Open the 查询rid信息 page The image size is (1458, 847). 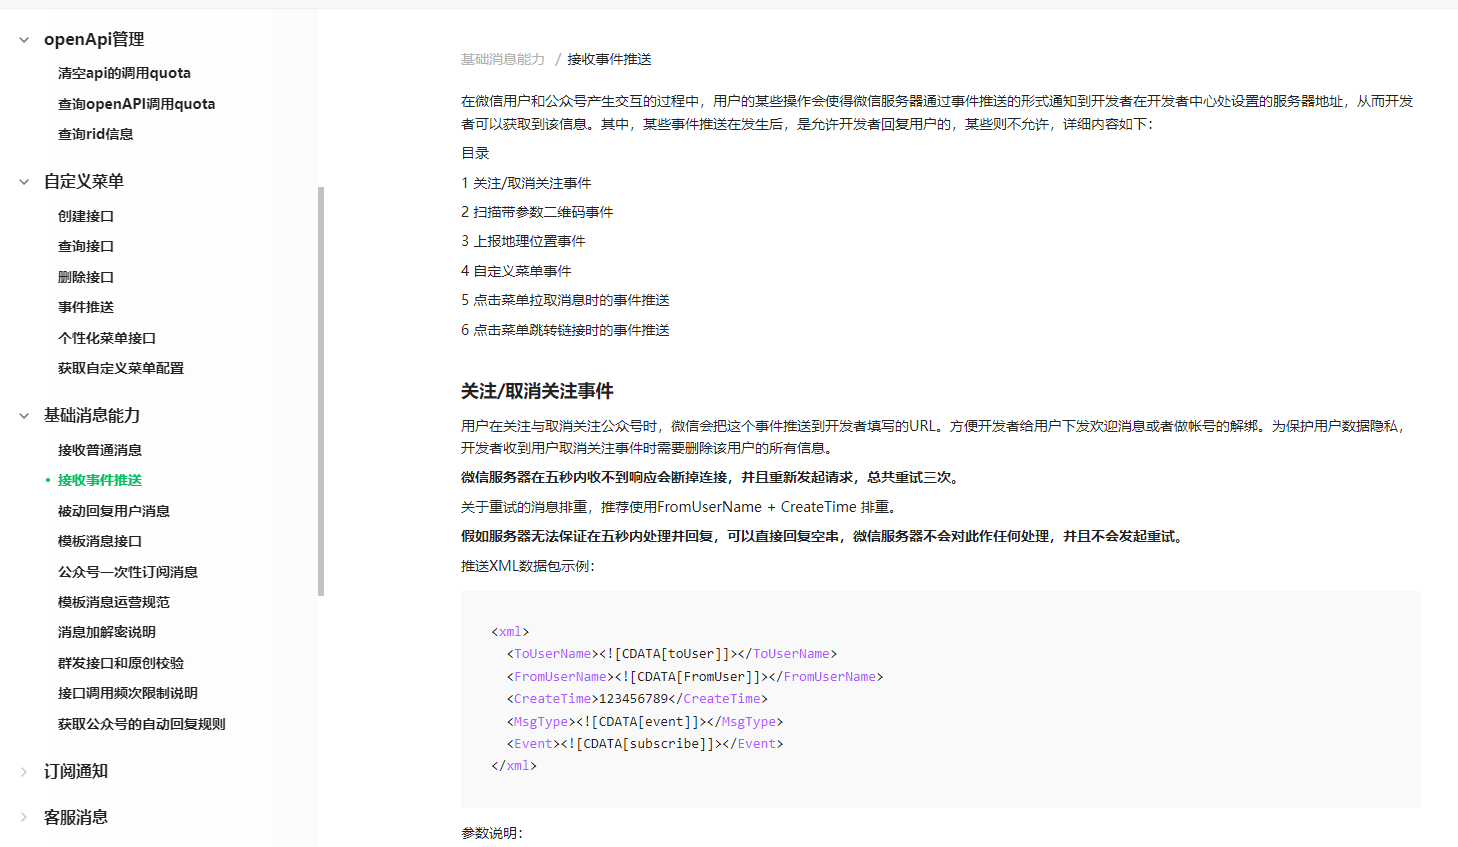(x=95, y=134)
